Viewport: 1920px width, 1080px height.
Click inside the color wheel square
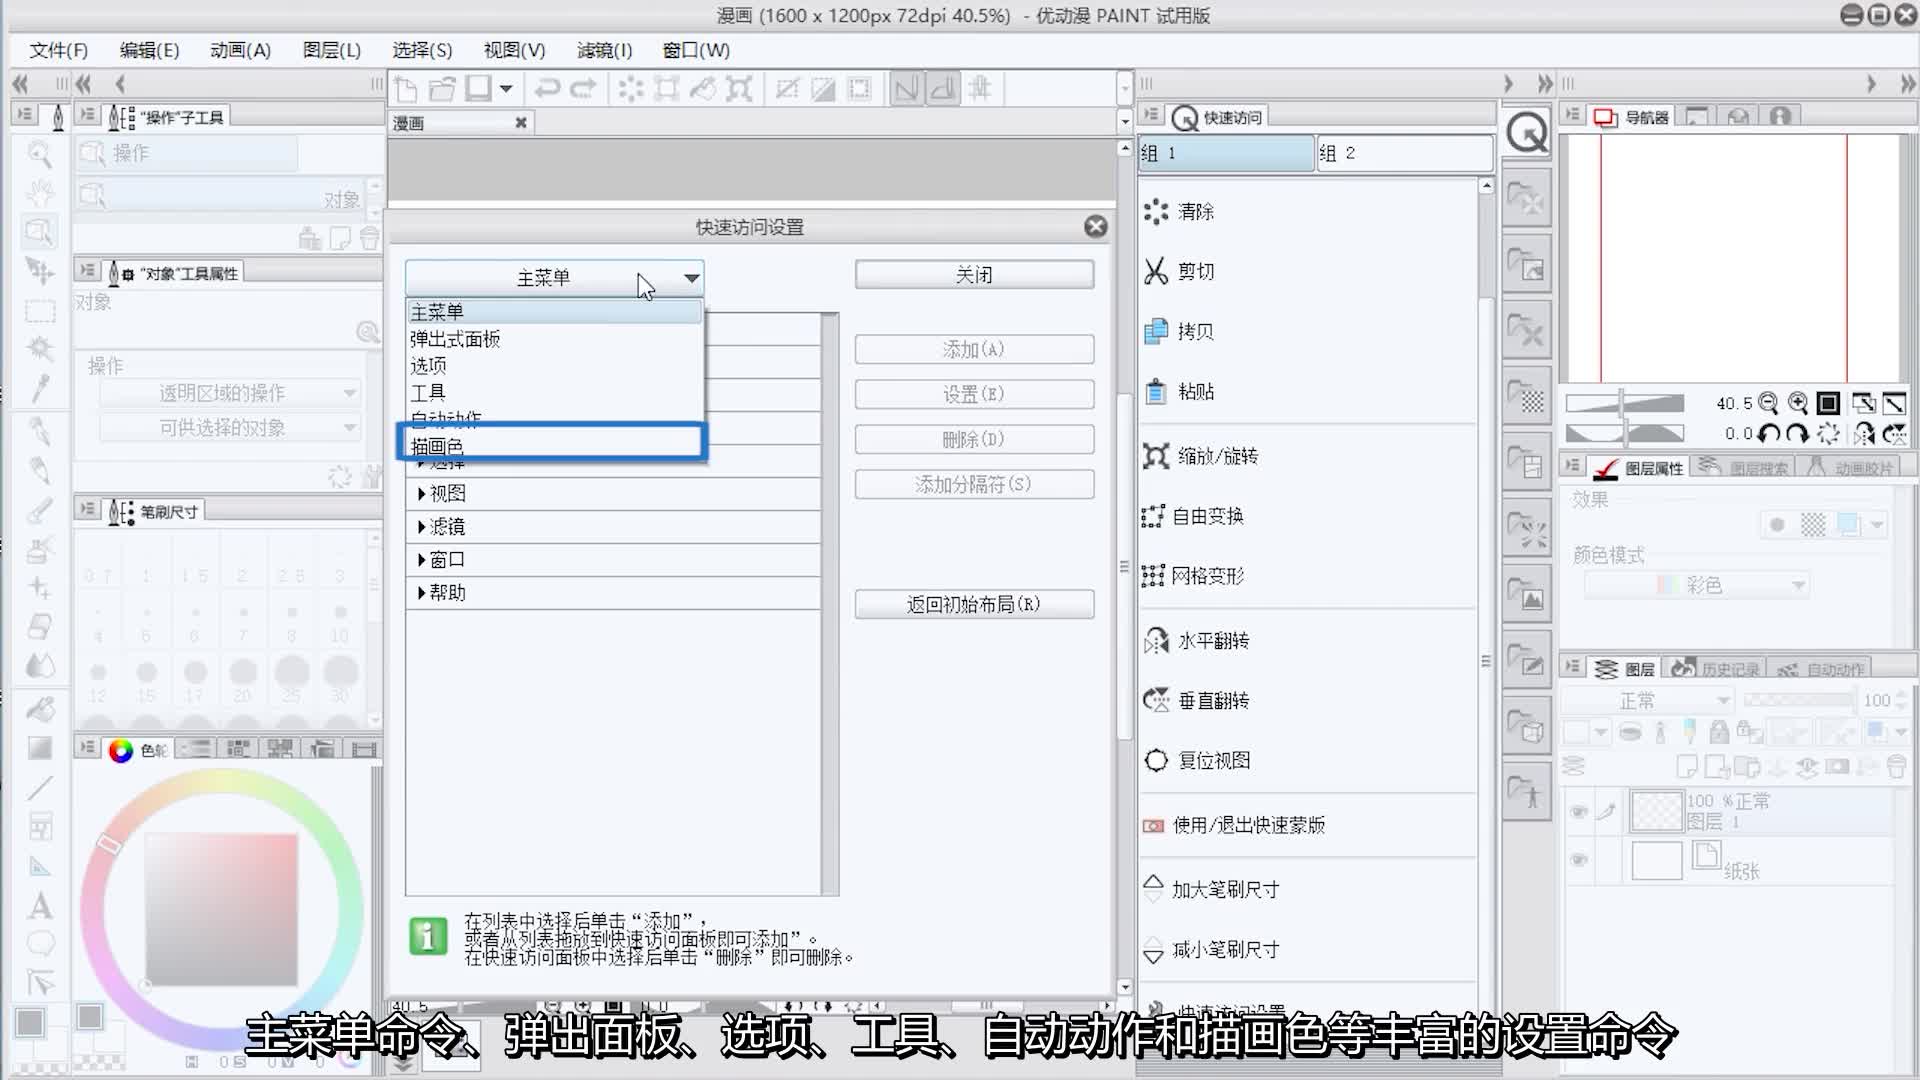point(221,909)
